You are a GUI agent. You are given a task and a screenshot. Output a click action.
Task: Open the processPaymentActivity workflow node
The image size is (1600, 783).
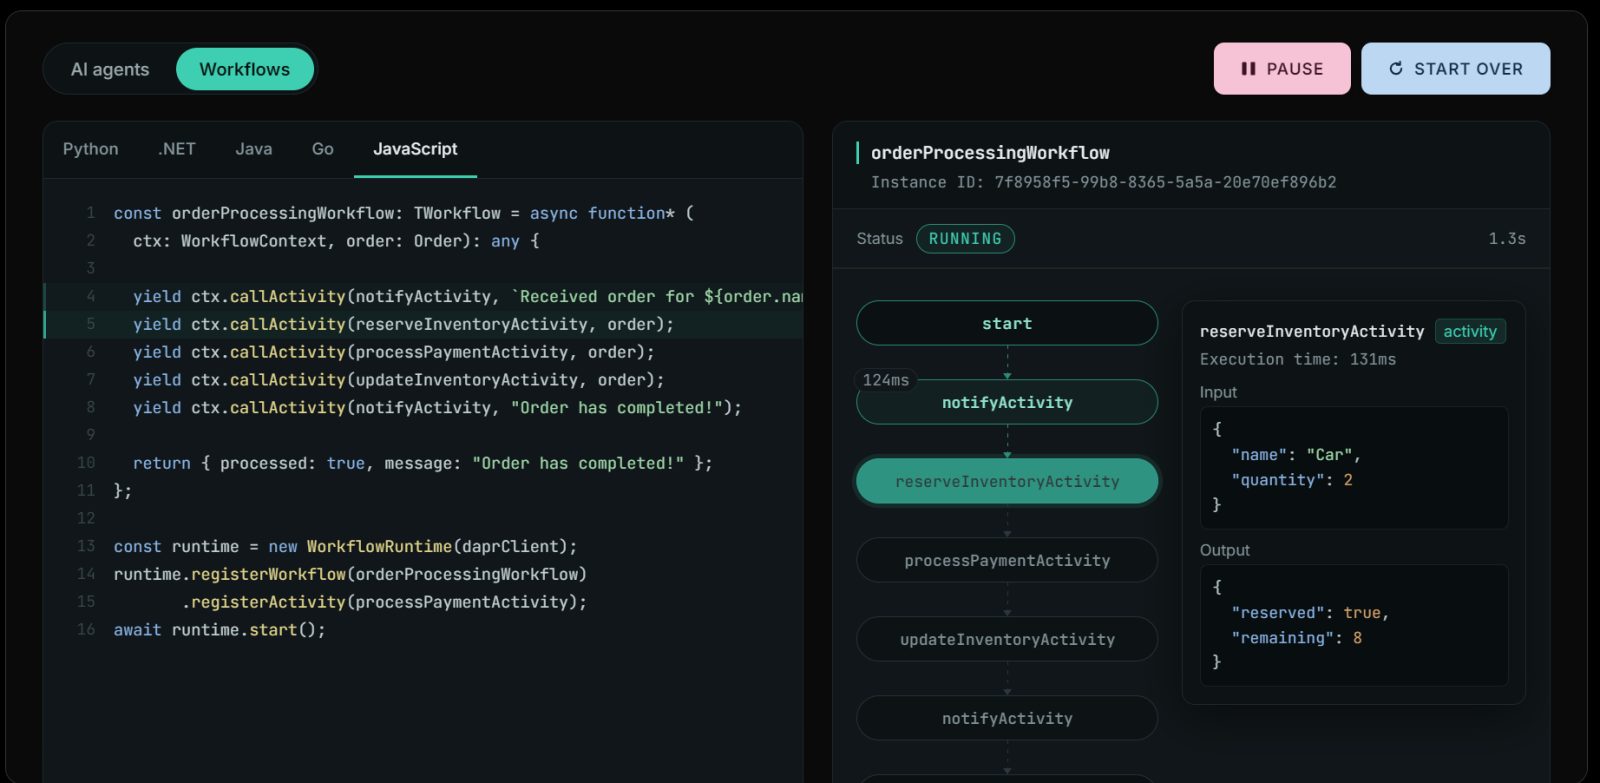click(1007, 560)
